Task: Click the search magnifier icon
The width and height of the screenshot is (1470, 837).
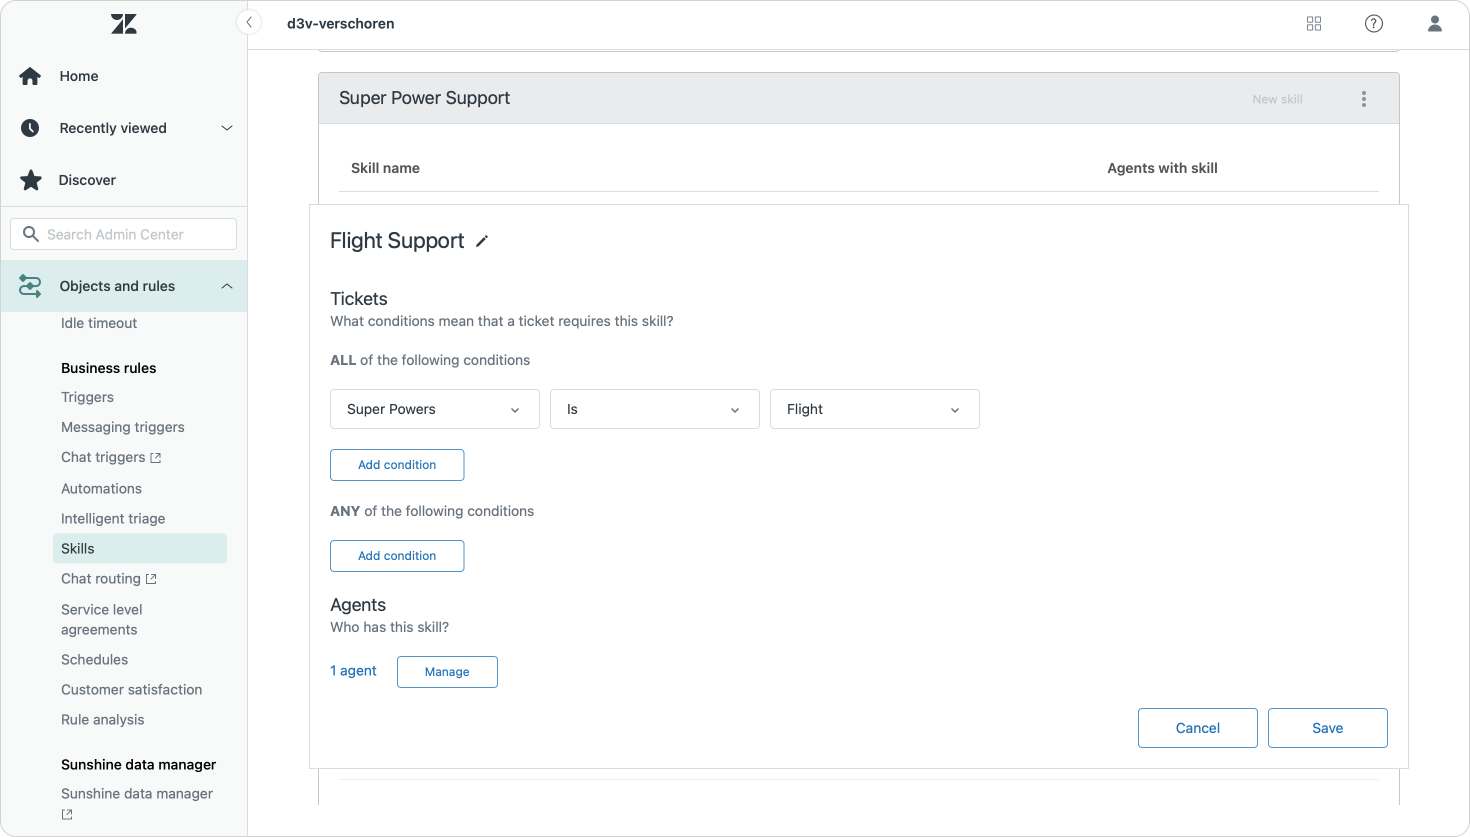Action: pyautogui.click(x=31, y=234)
